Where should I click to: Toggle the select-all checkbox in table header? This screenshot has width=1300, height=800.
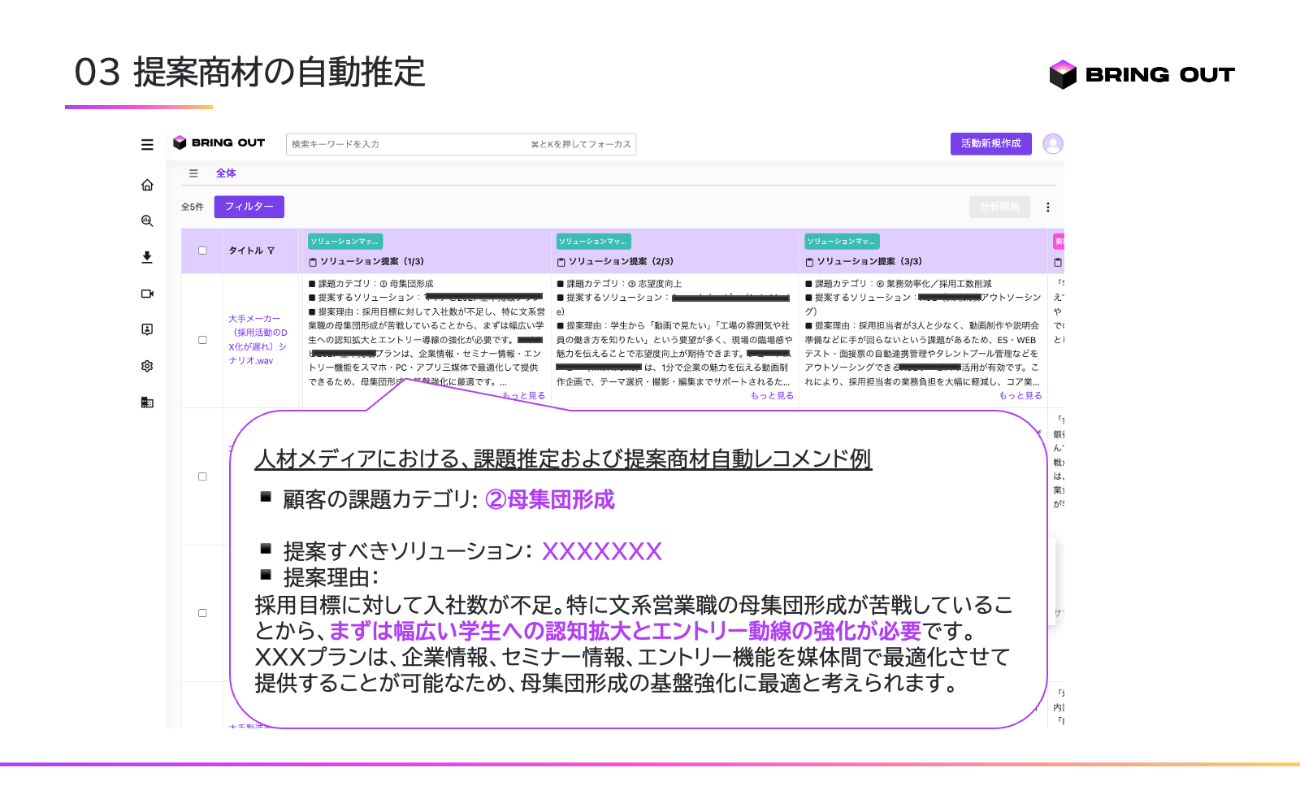202,251
